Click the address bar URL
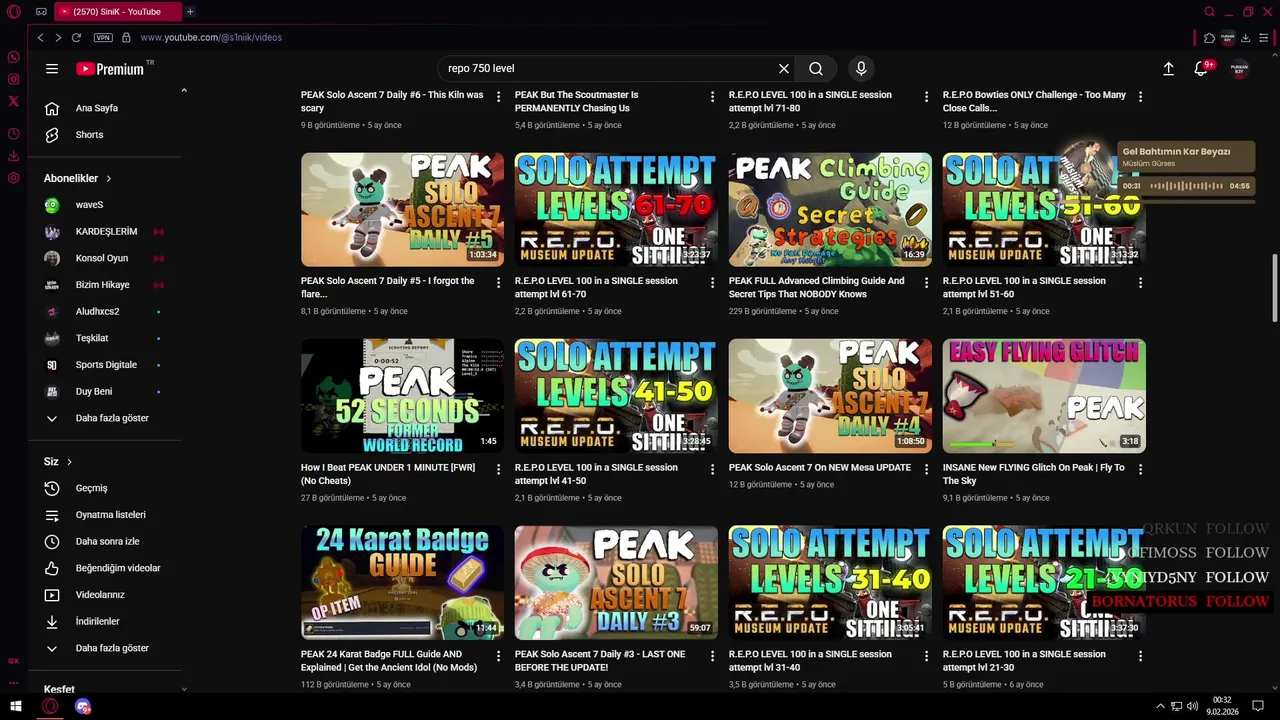Image resolution: width=1280 pixels, height=720 pixels. tap(211, 37)
